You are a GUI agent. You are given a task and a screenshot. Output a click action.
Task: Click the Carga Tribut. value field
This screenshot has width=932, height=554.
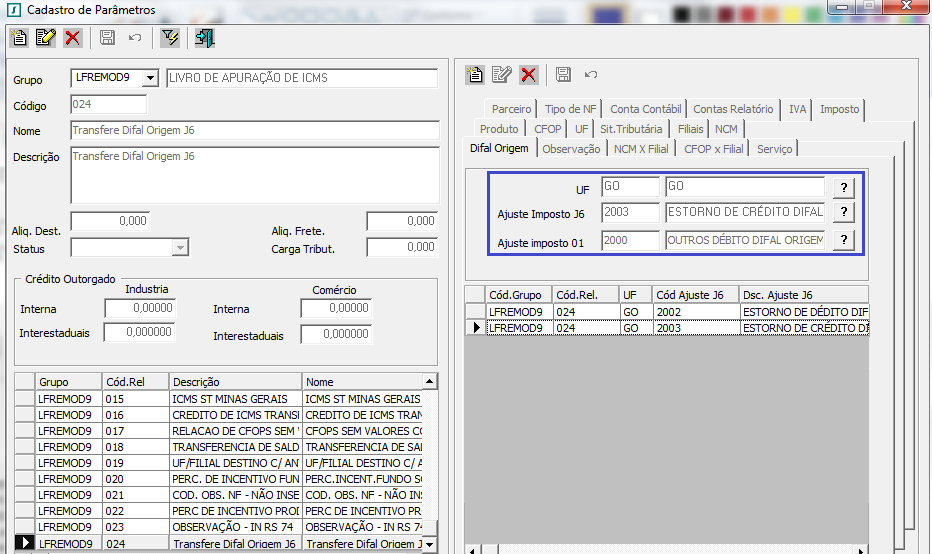[x=402, y=247]
